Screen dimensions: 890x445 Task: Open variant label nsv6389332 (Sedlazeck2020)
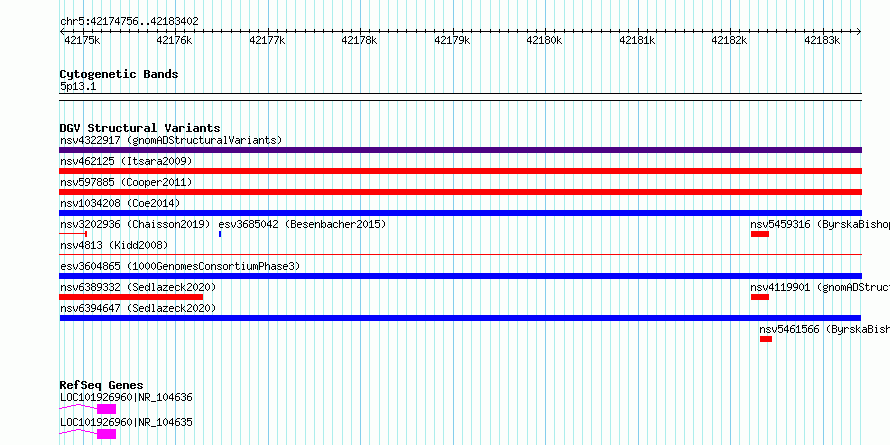click(138, 288)
